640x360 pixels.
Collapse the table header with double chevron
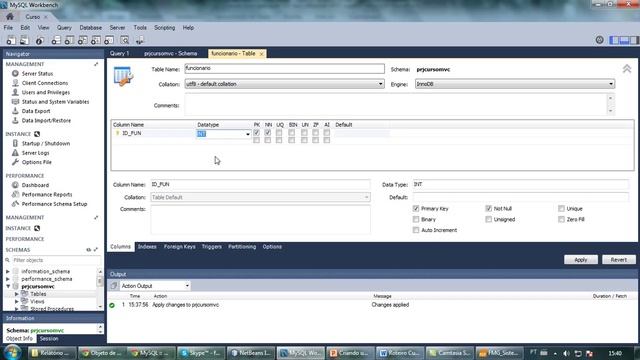point(627,69)
